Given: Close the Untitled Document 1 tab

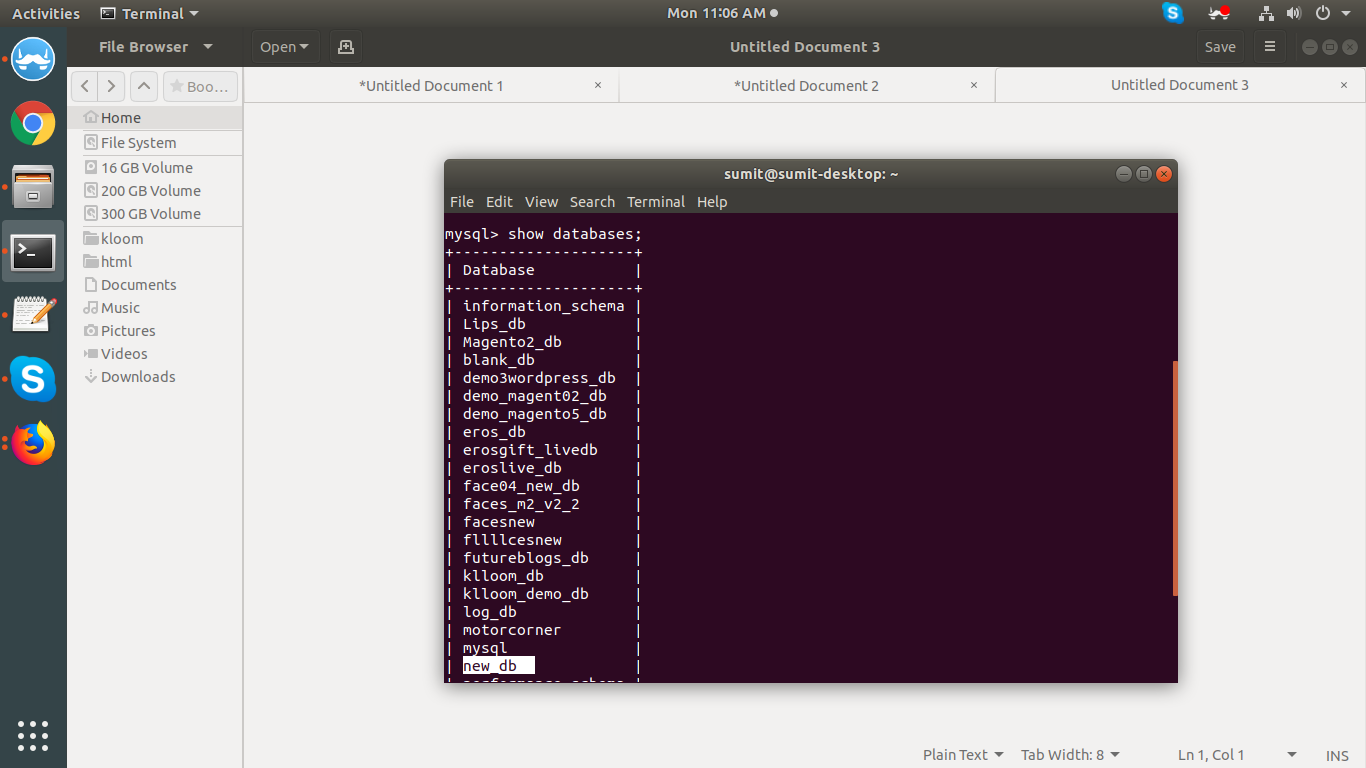Looking at the screenshot, I should [x=598, y=85].
